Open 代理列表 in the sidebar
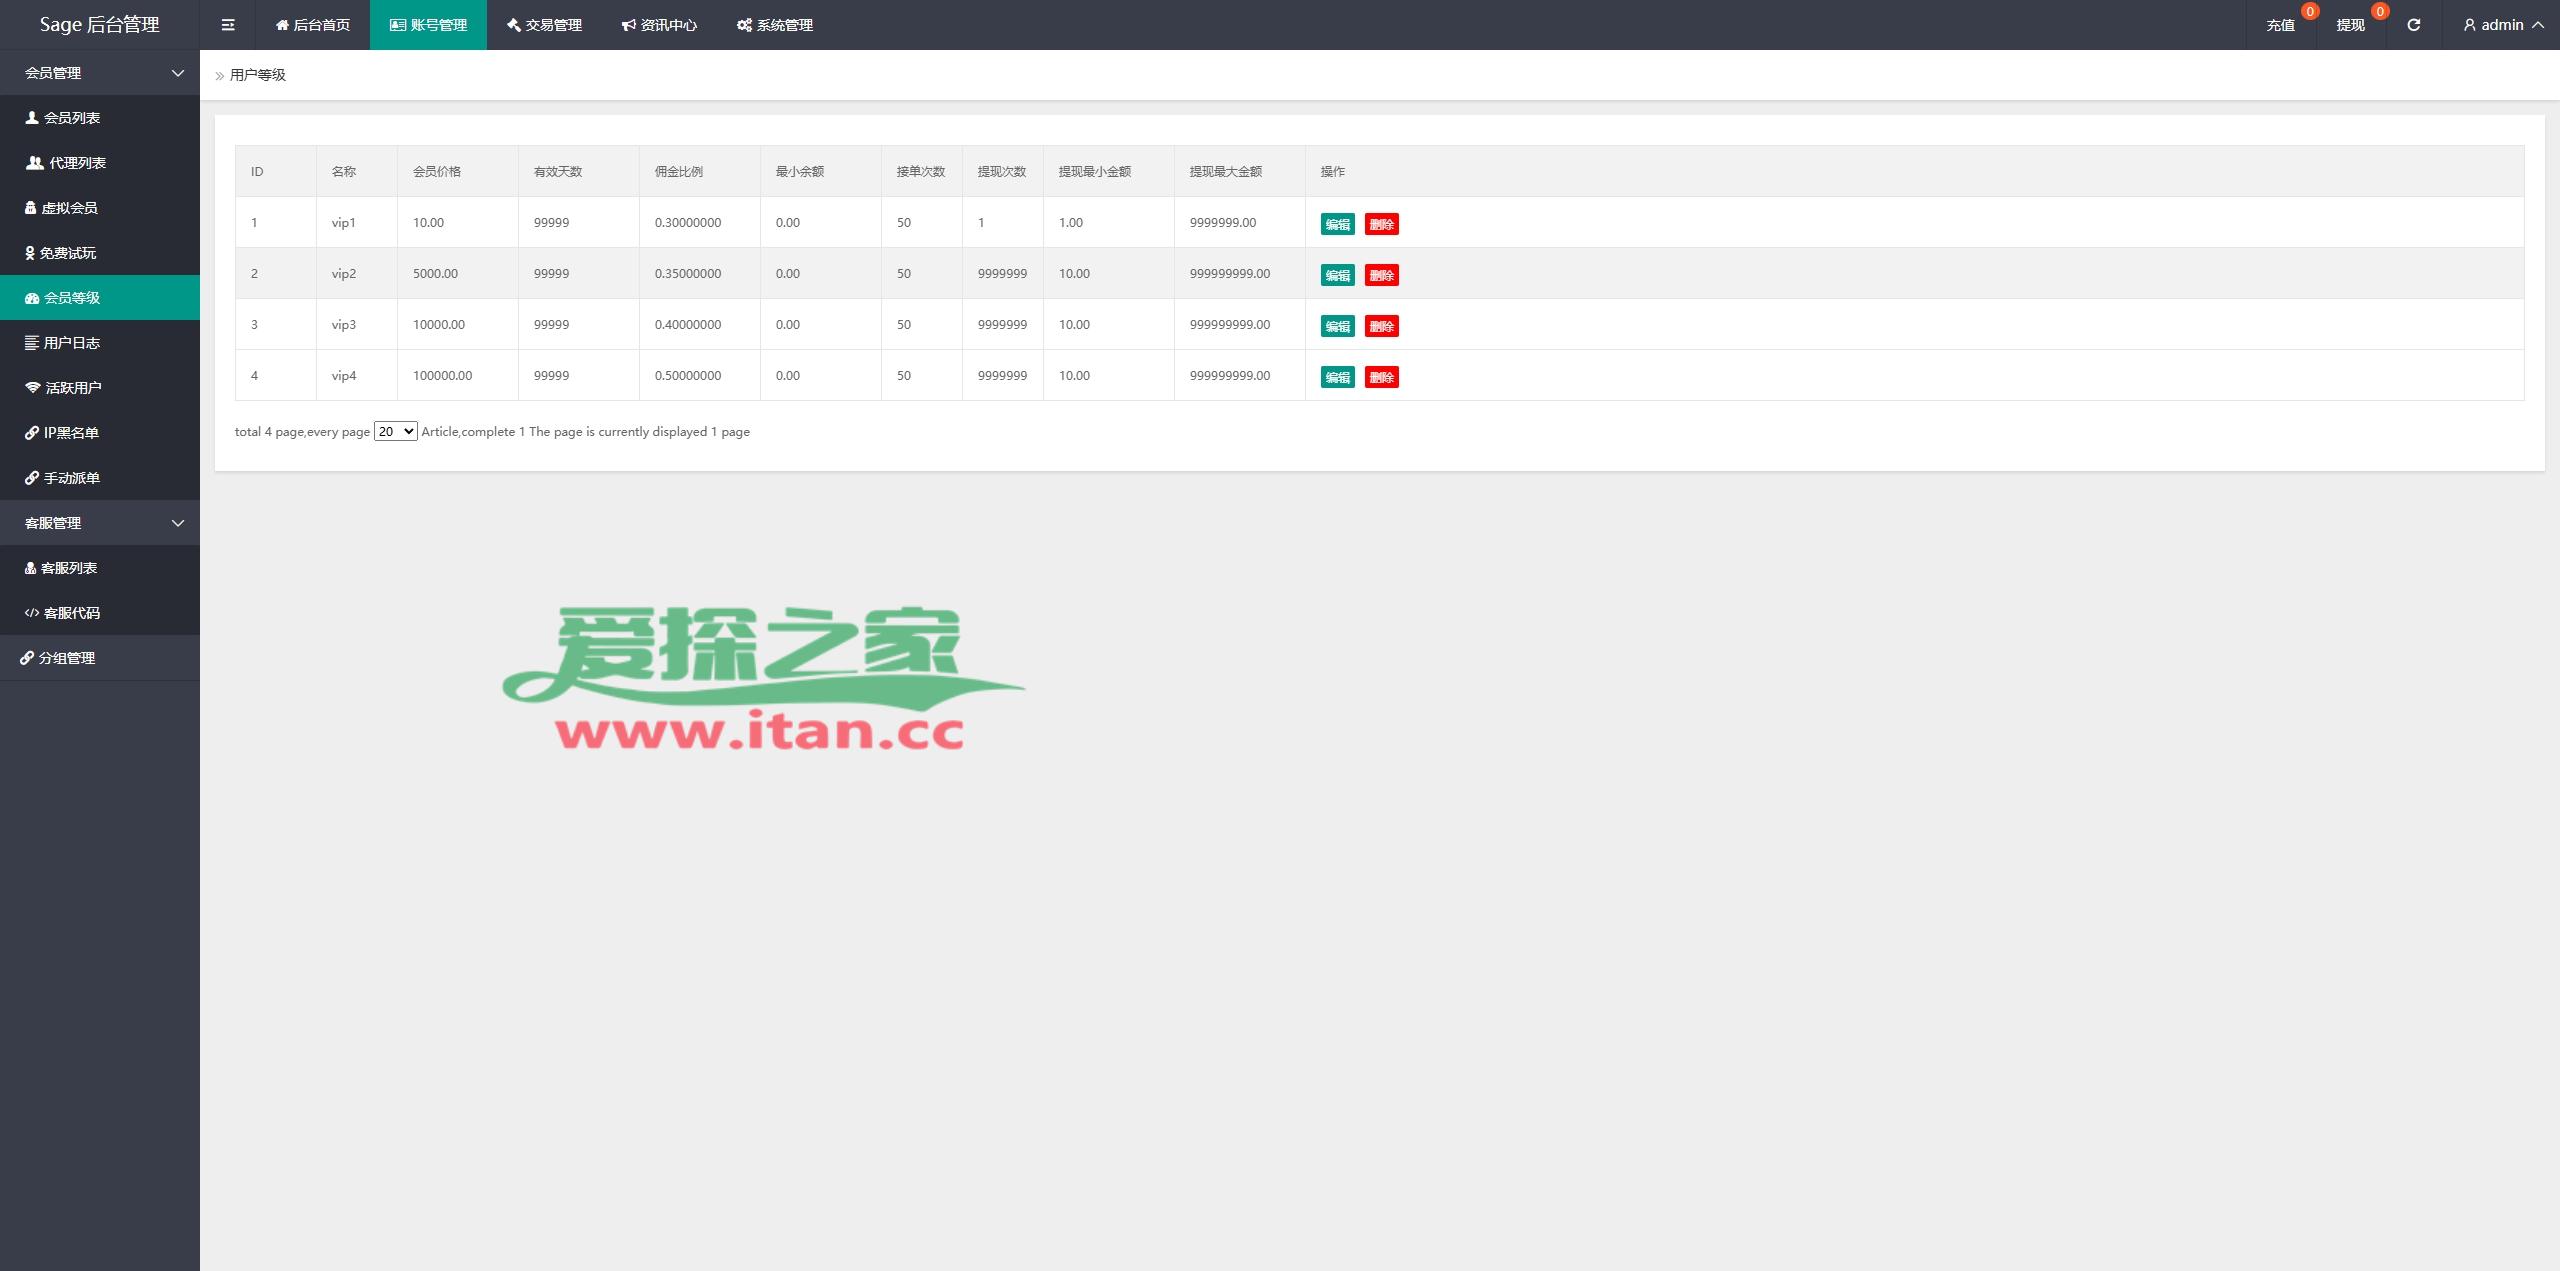2560x1271 pixels. tap(76, 163)
